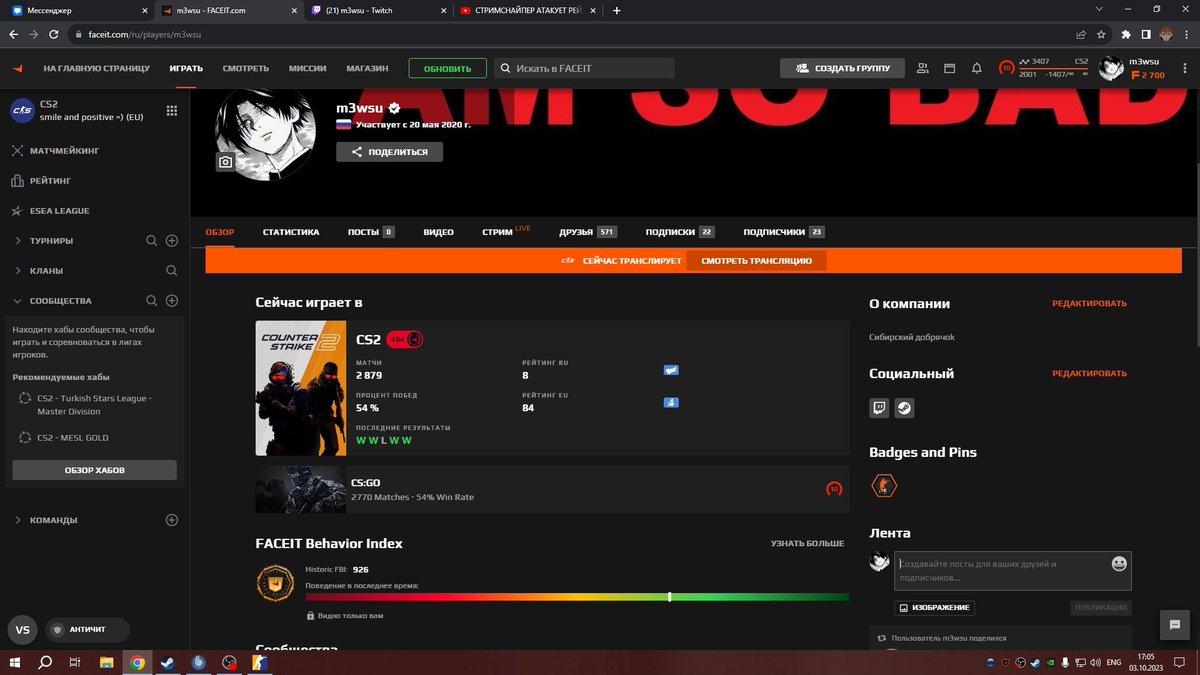Switch to Twitch browser tab
This screenshot has width=1200, height=675.
377,10
